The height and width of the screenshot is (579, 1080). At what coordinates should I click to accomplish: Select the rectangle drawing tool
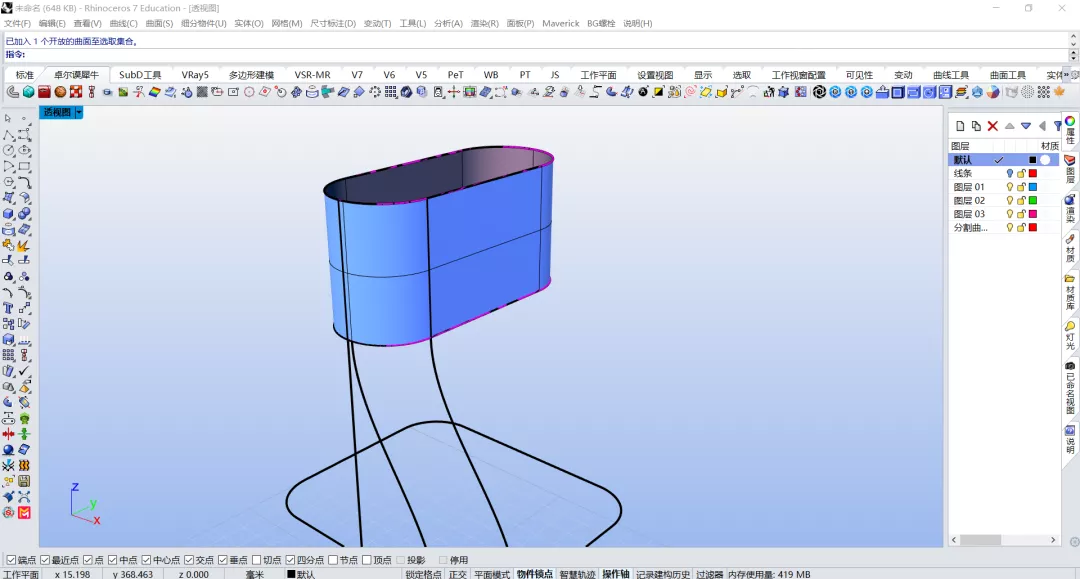coord(24,166)
